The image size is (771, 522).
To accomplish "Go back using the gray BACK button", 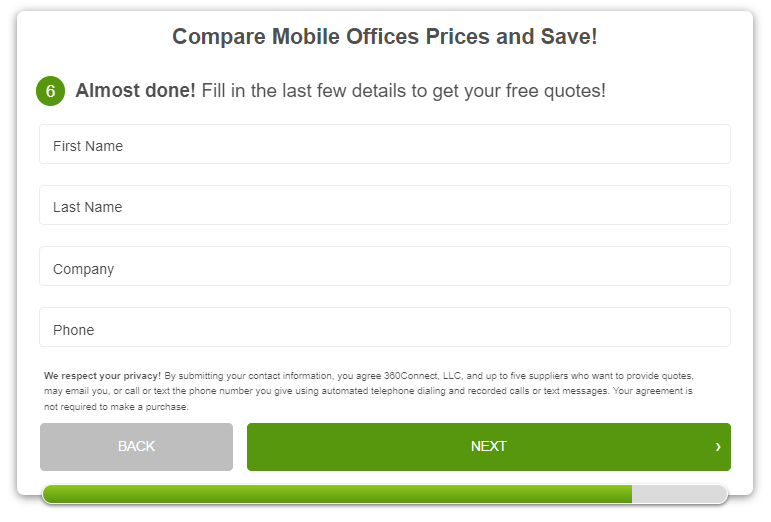I will (x=136, y=447).
